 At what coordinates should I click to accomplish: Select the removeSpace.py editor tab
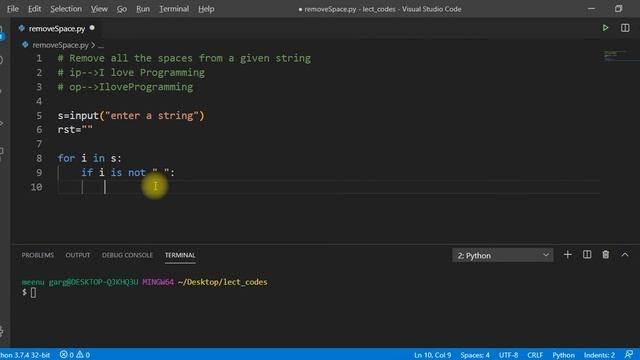click(57, 29)
